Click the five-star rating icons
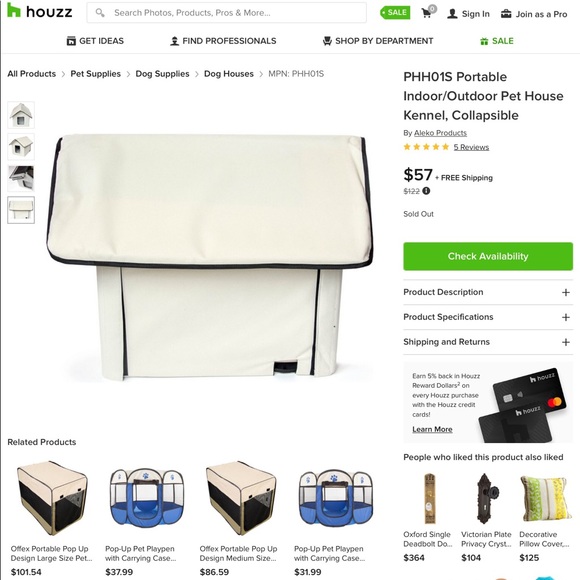Image resolution: width=580 pixels, height=580 pixels. pos(426,147)
